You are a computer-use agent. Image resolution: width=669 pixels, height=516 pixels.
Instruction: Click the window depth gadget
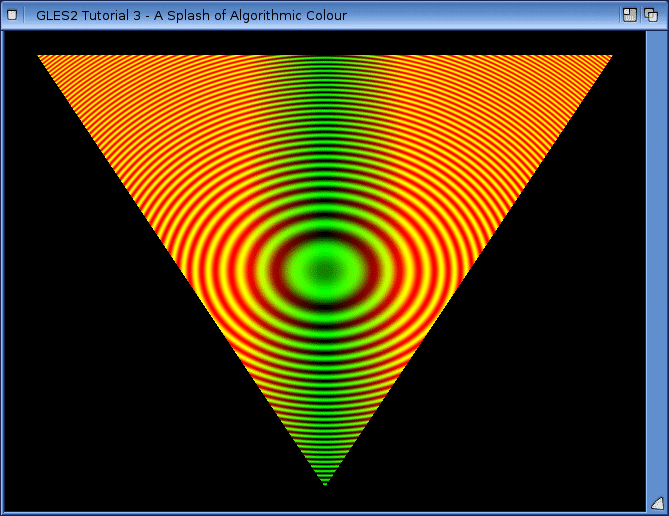tap(651, 15)
